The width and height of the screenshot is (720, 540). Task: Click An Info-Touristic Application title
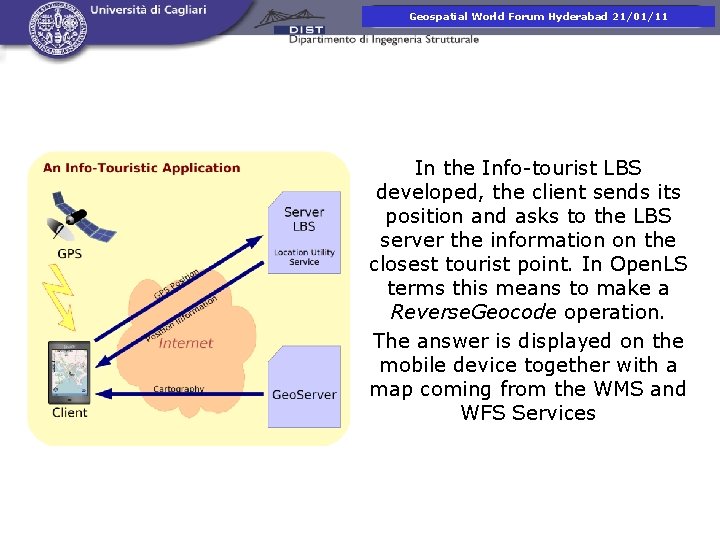pos(141,168)
